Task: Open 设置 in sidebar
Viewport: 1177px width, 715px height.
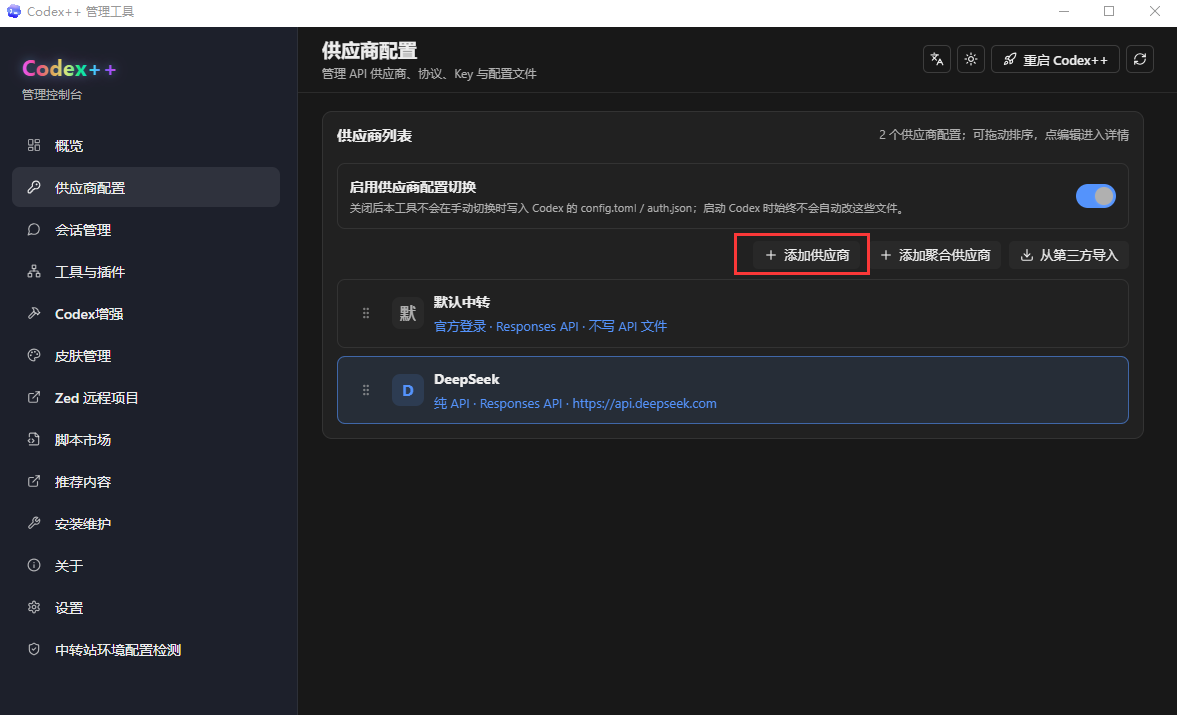Action: 146,608
